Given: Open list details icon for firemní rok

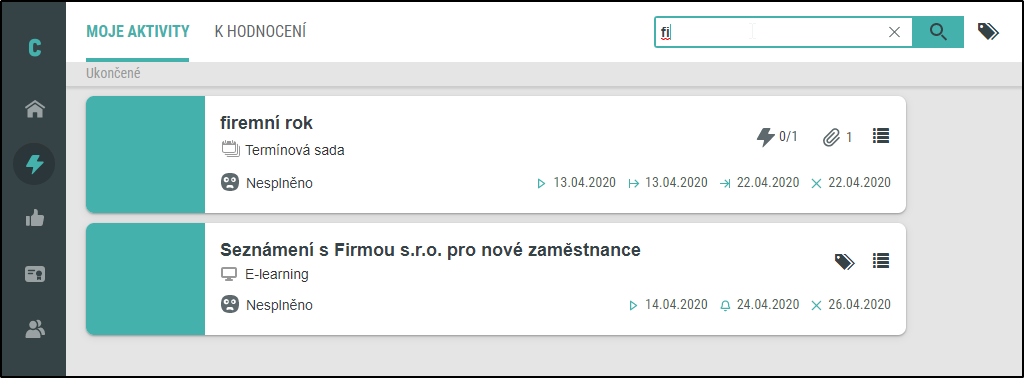Looking at the screenshot, I should 881,136.
